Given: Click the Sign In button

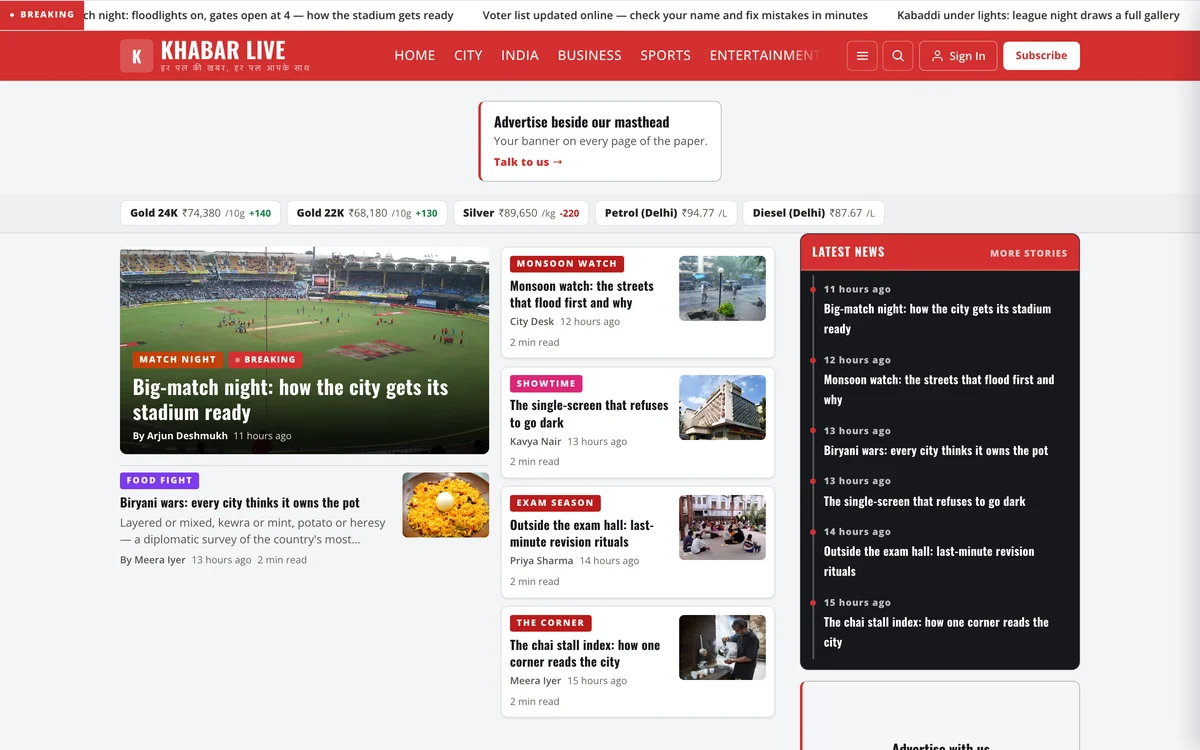Looking at the screenshot, I should click(x=958, y=56).
